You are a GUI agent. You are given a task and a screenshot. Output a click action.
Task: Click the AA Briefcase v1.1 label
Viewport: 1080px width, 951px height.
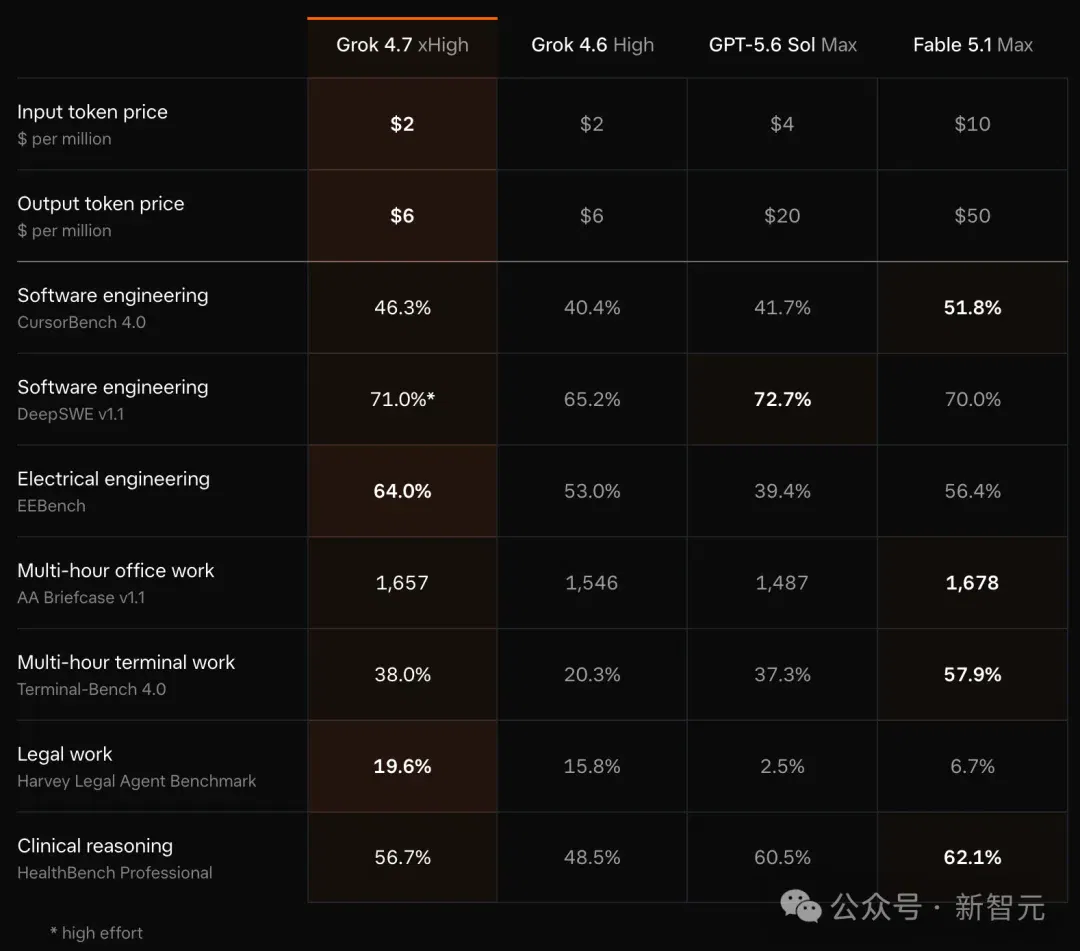81,597
